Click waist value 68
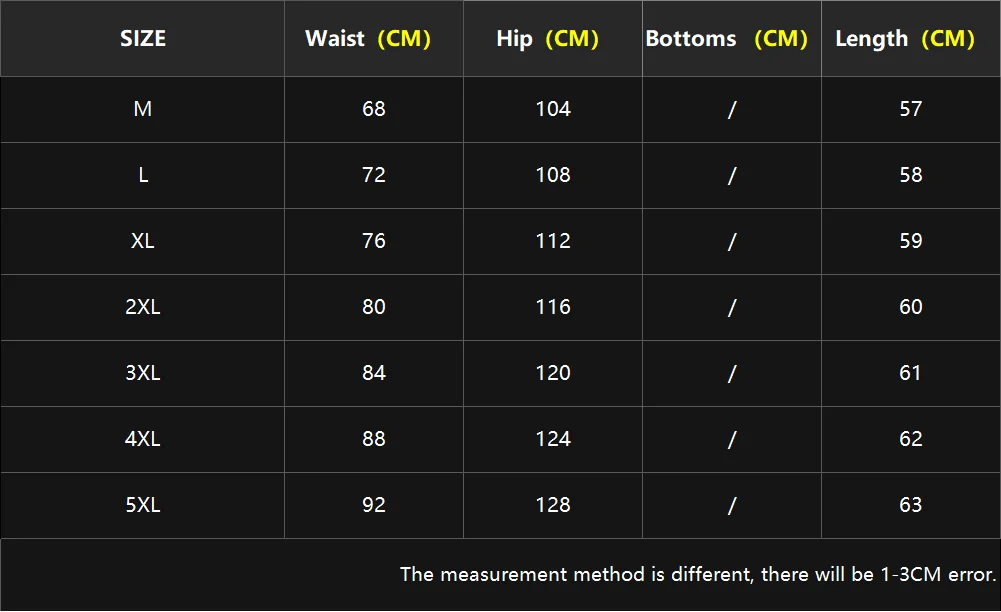 pos(374,109)
